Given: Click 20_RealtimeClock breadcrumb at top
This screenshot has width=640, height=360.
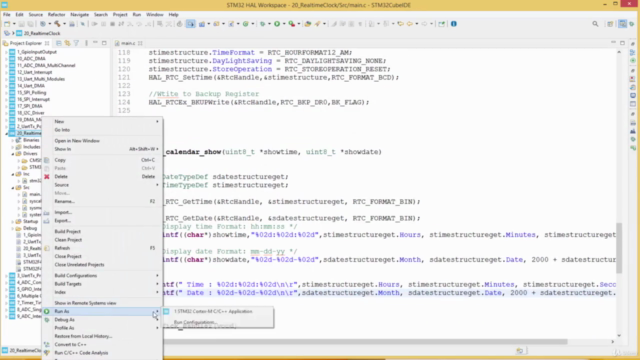Looking at the screenshot, I should 42,33.
